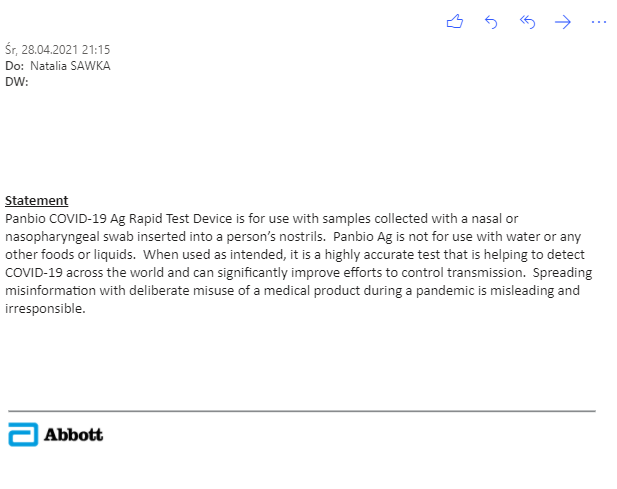Screen dimensions: 617x489
Task: Click the date stamp 28.04.2021 21:15
Action: [65, 50]
